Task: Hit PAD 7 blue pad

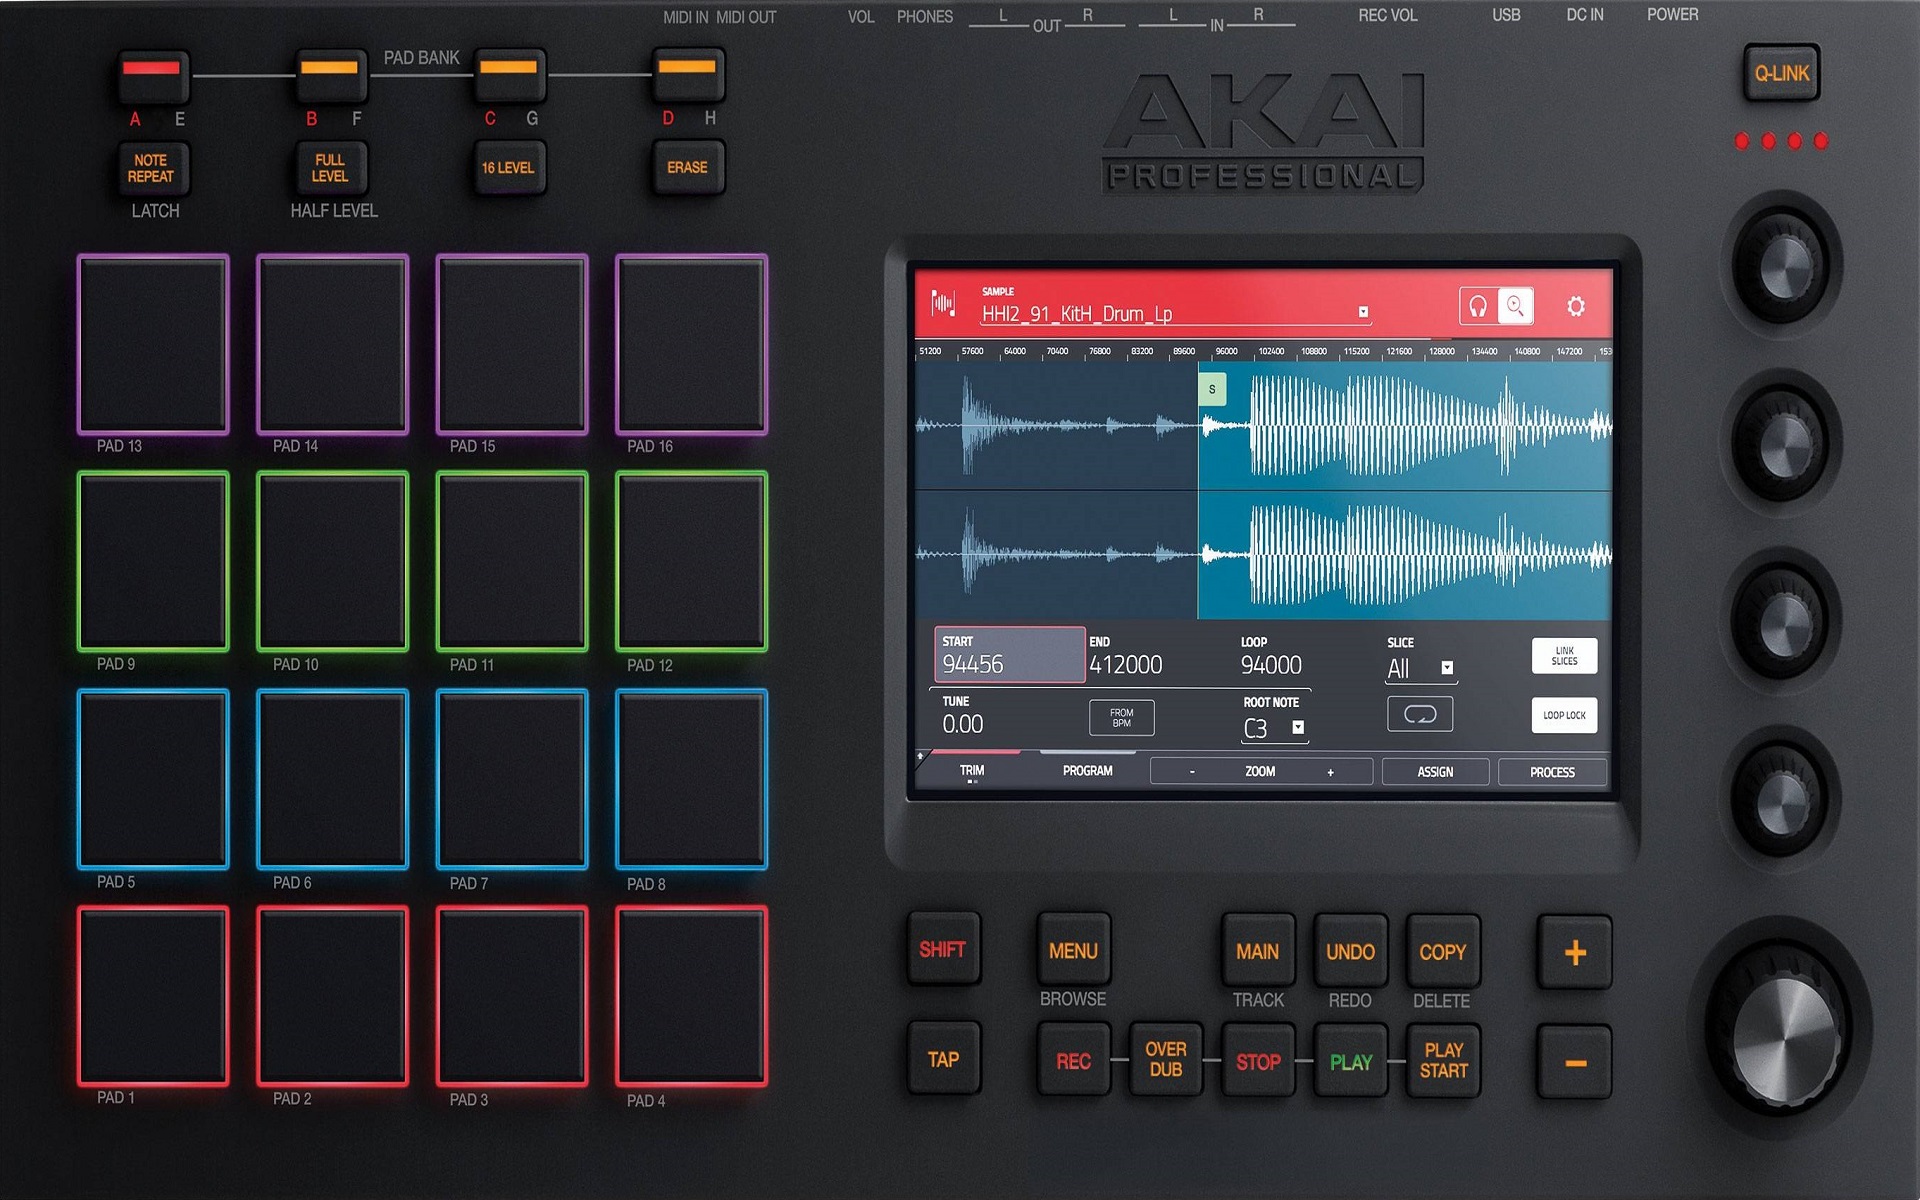Action: [x=512, y=779]
